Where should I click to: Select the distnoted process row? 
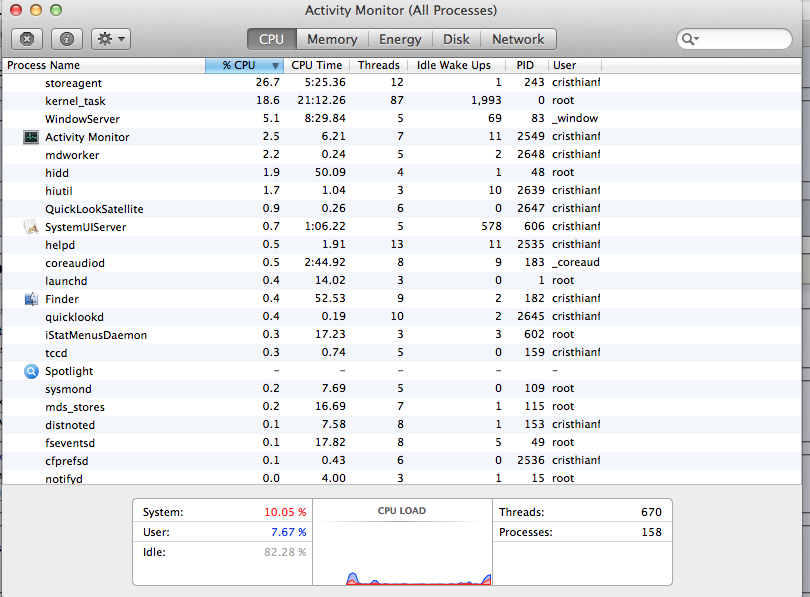(402, 425)
